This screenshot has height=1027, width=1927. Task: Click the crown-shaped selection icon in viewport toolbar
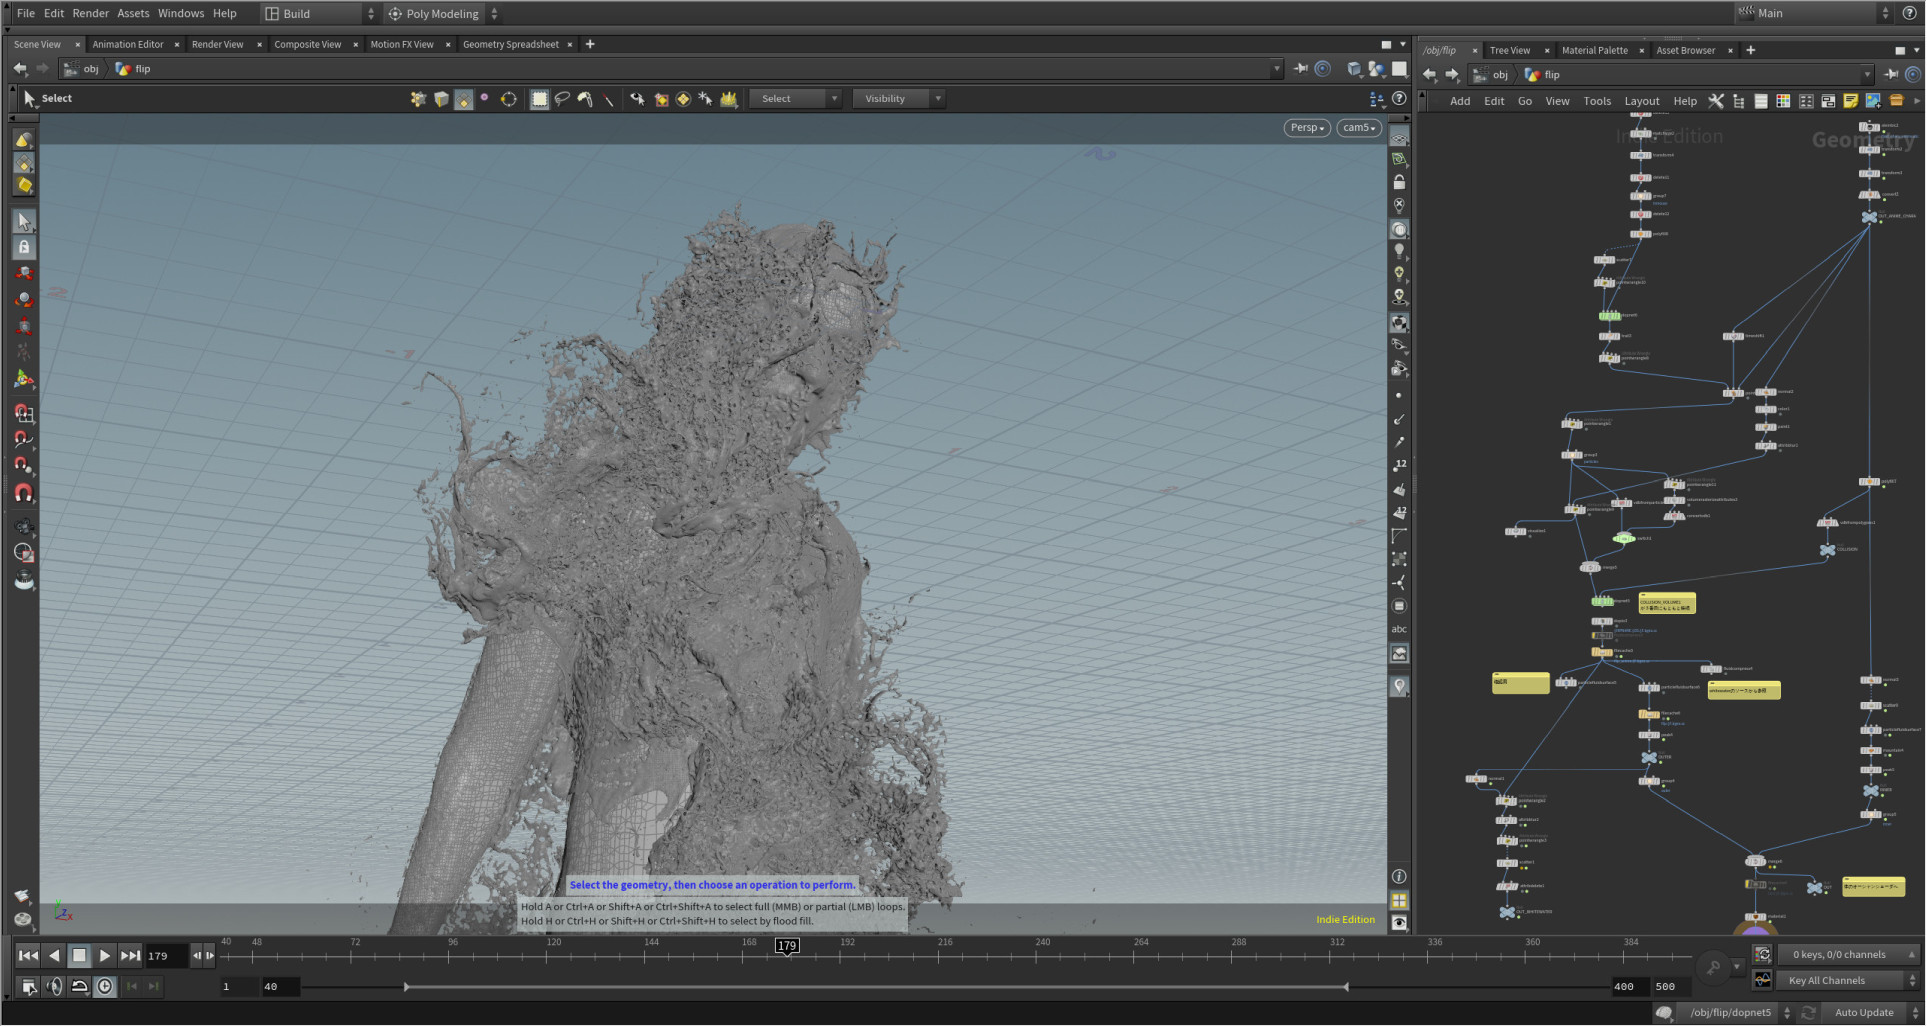click(x=729, y=99)
